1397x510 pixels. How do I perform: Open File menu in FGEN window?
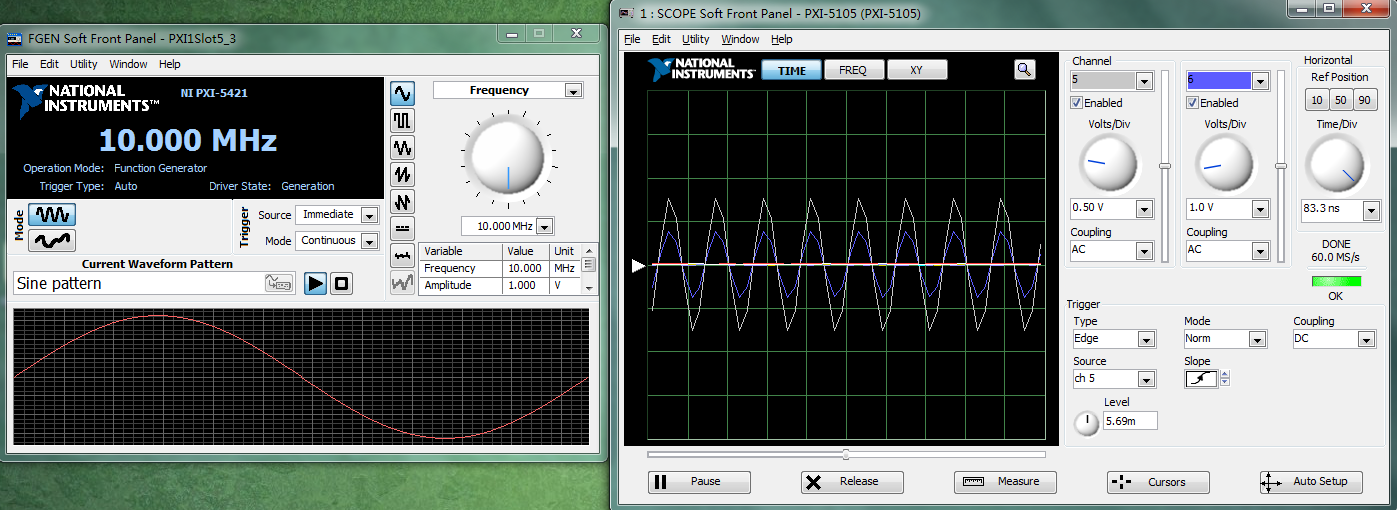point(20,64)
